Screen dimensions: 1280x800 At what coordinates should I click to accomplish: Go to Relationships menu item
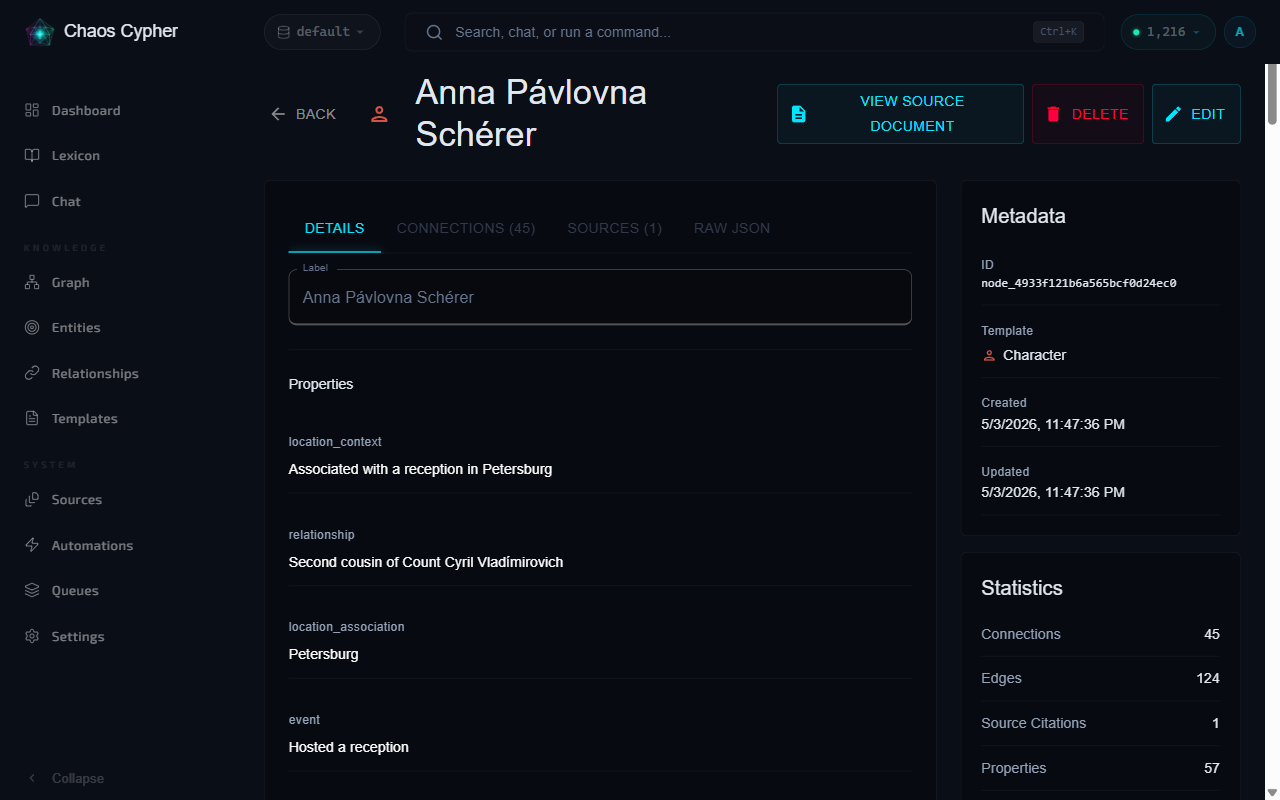pos(95,373)
